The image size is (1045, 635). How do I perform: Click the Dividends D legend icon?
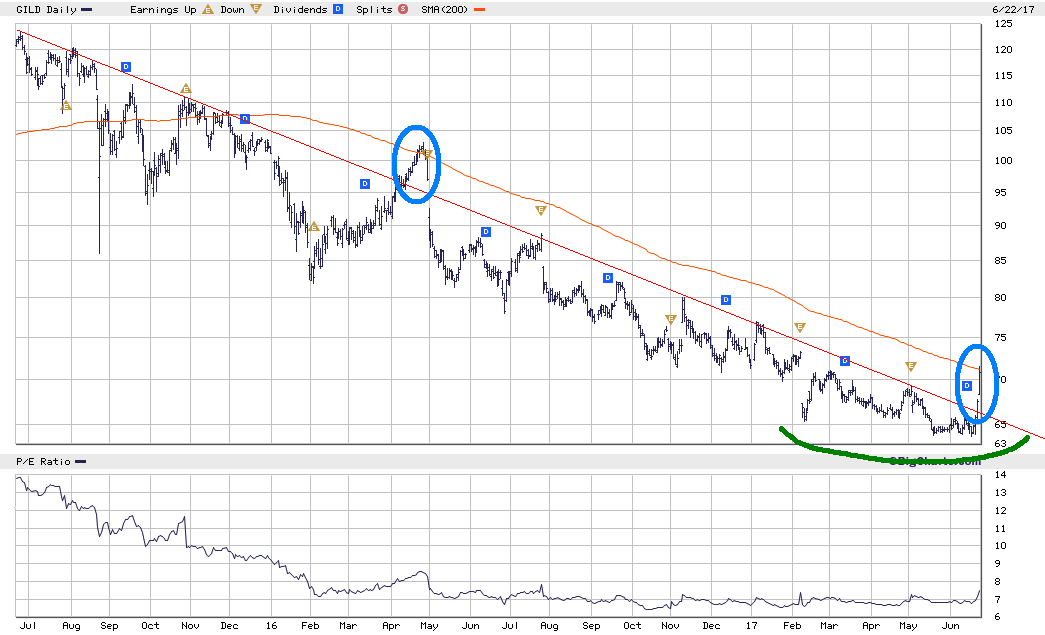[x=338, y=9]
